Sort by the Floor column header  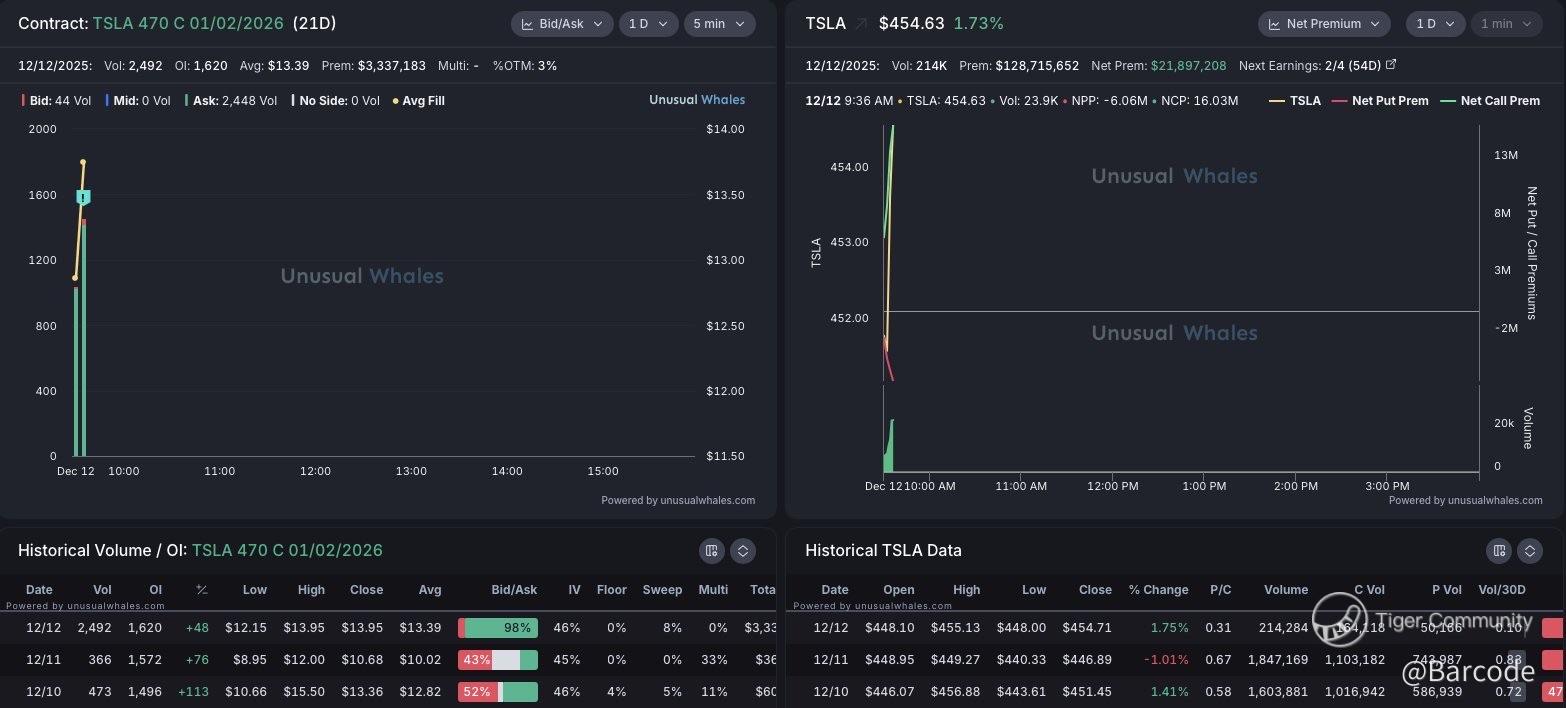611,590
